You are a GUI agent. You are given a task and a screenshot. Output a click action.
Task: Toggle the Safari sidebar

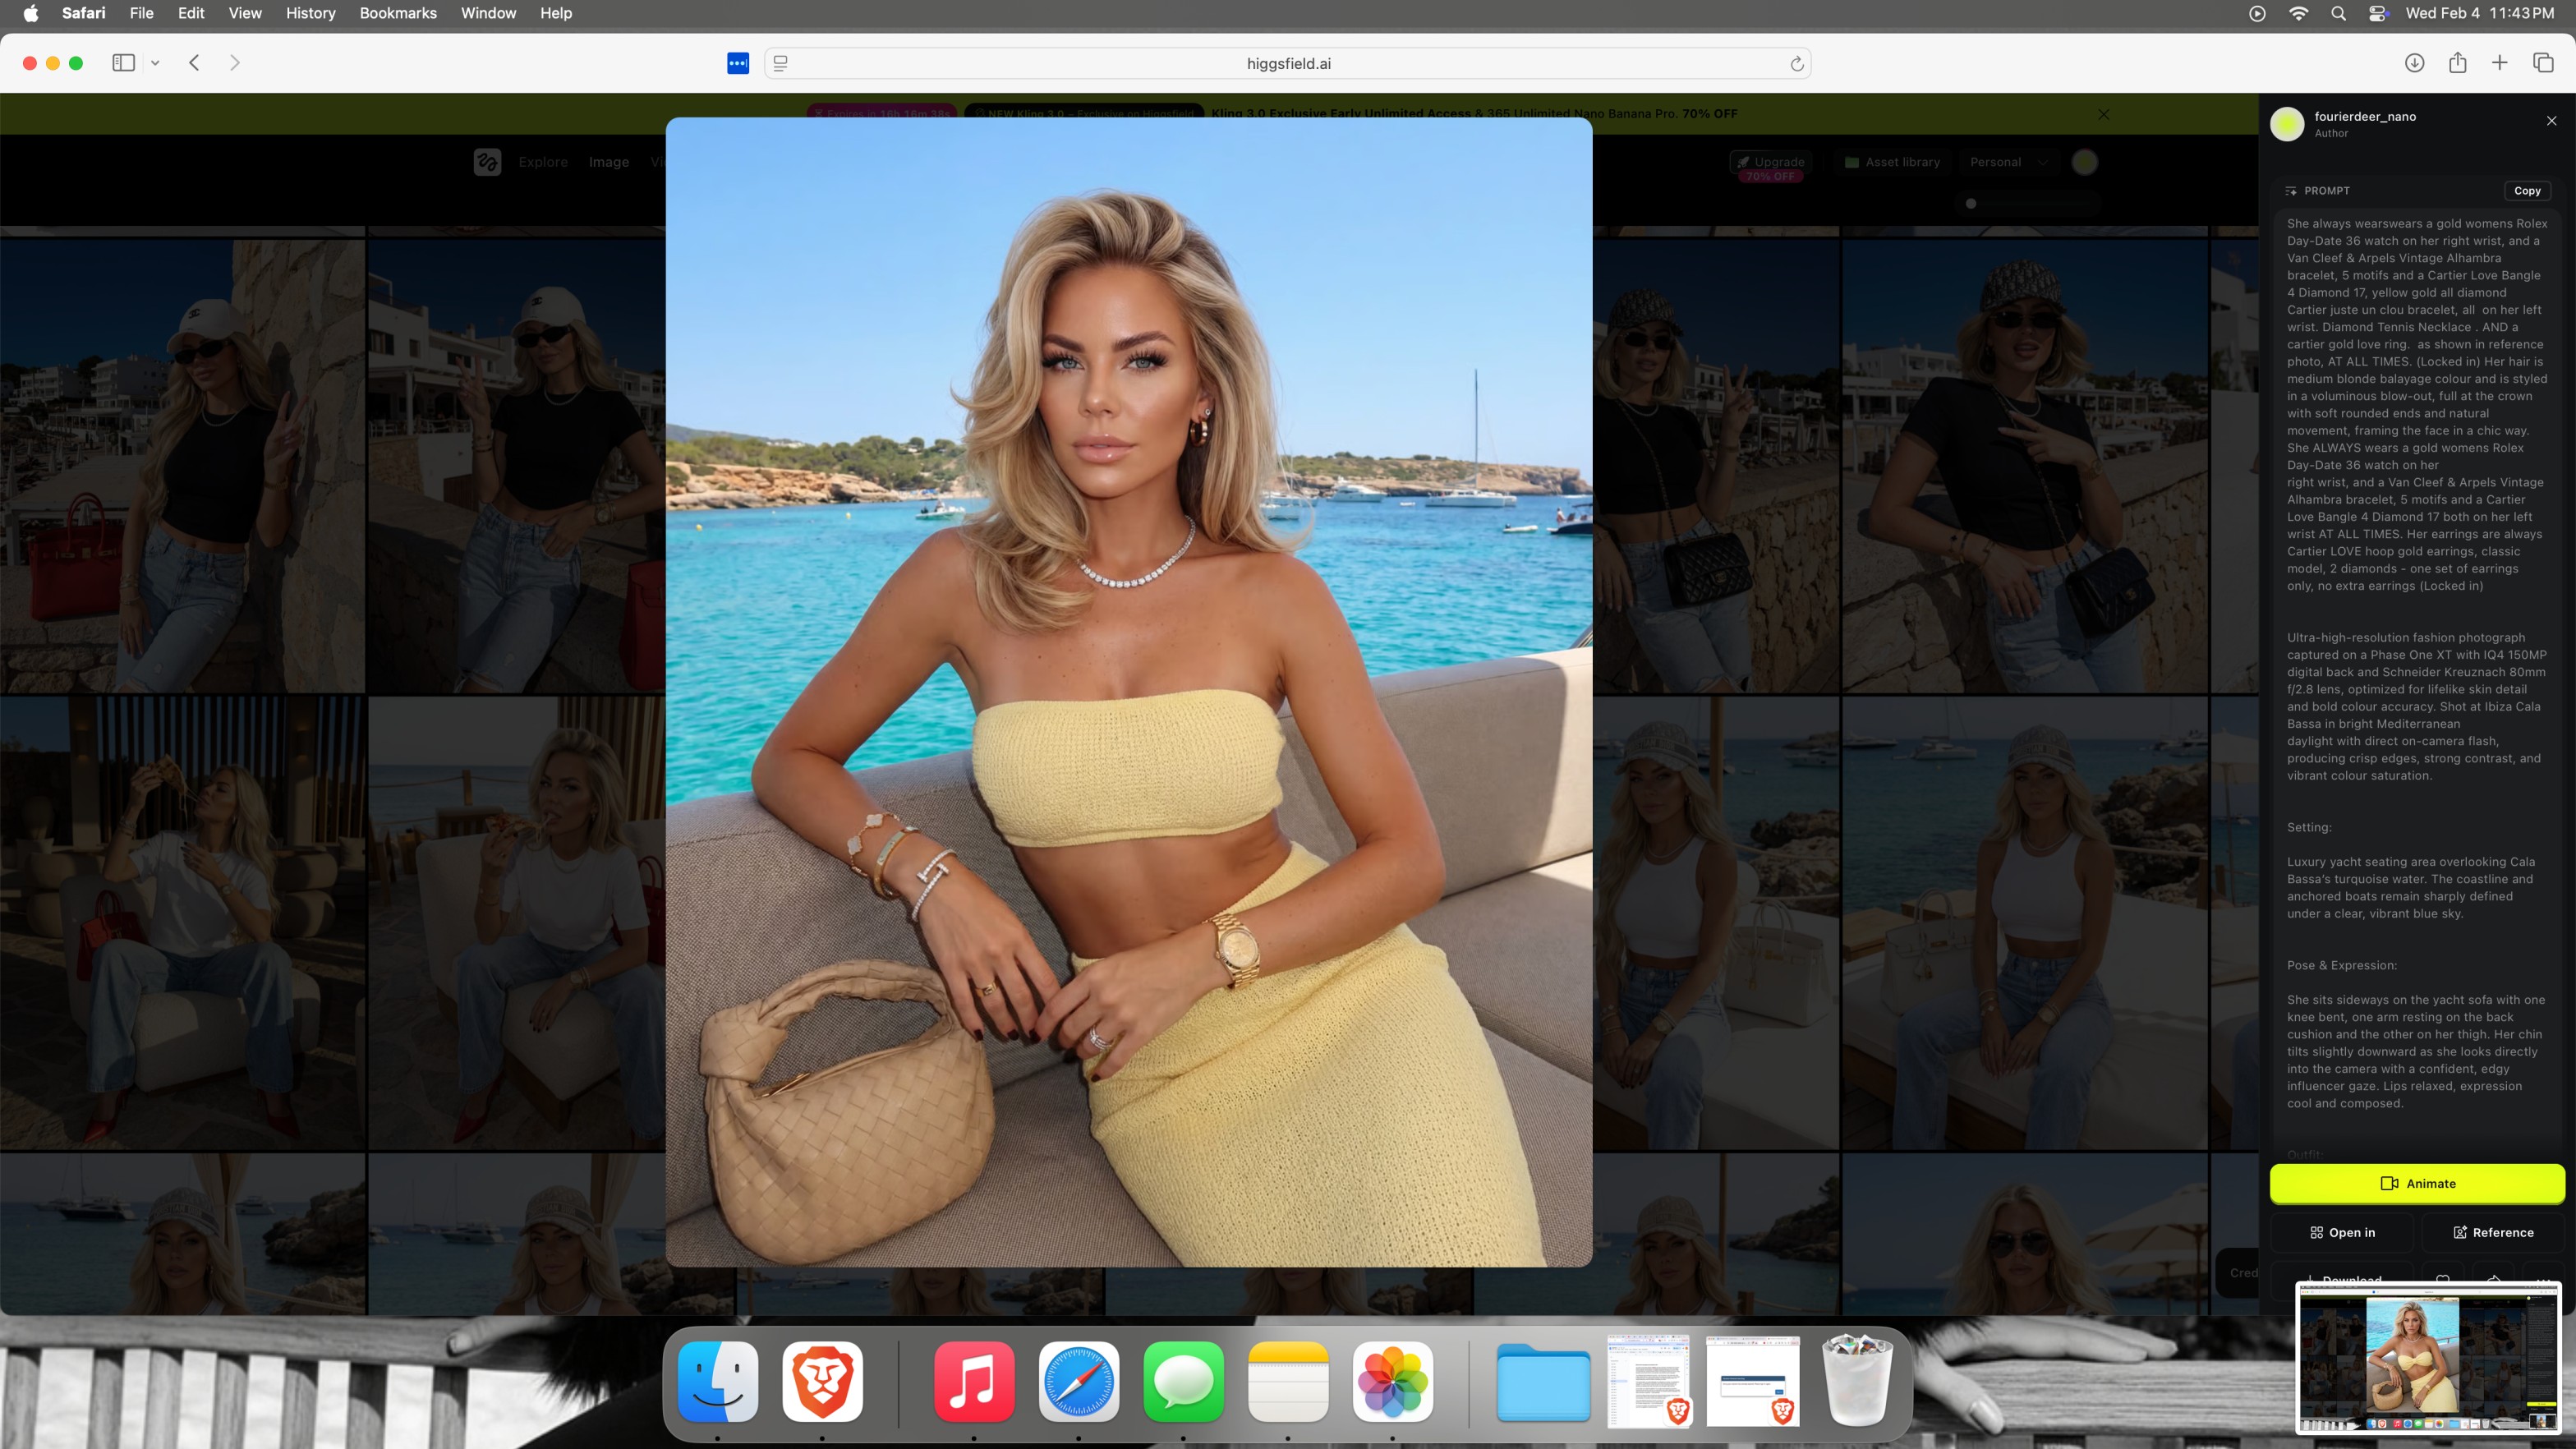point(123,63)
